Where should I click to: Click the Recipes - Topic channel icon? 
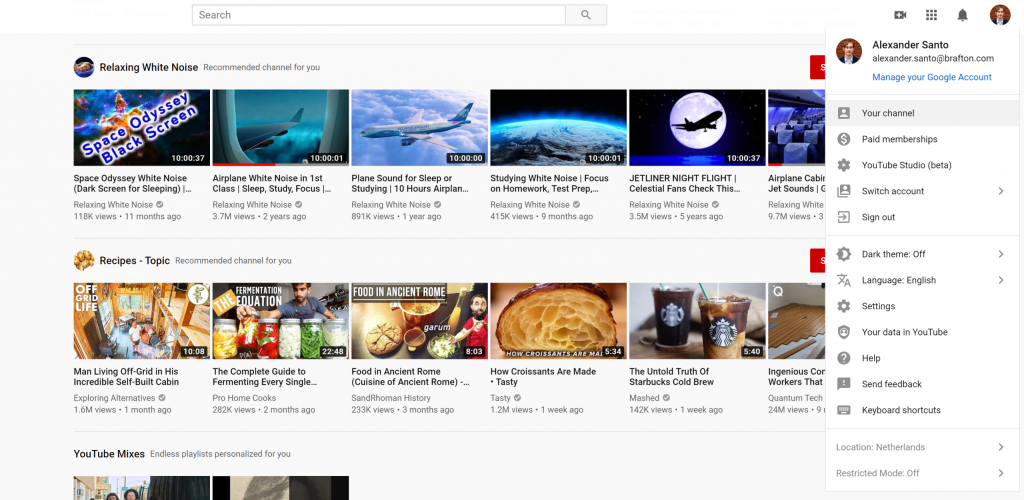84,260
